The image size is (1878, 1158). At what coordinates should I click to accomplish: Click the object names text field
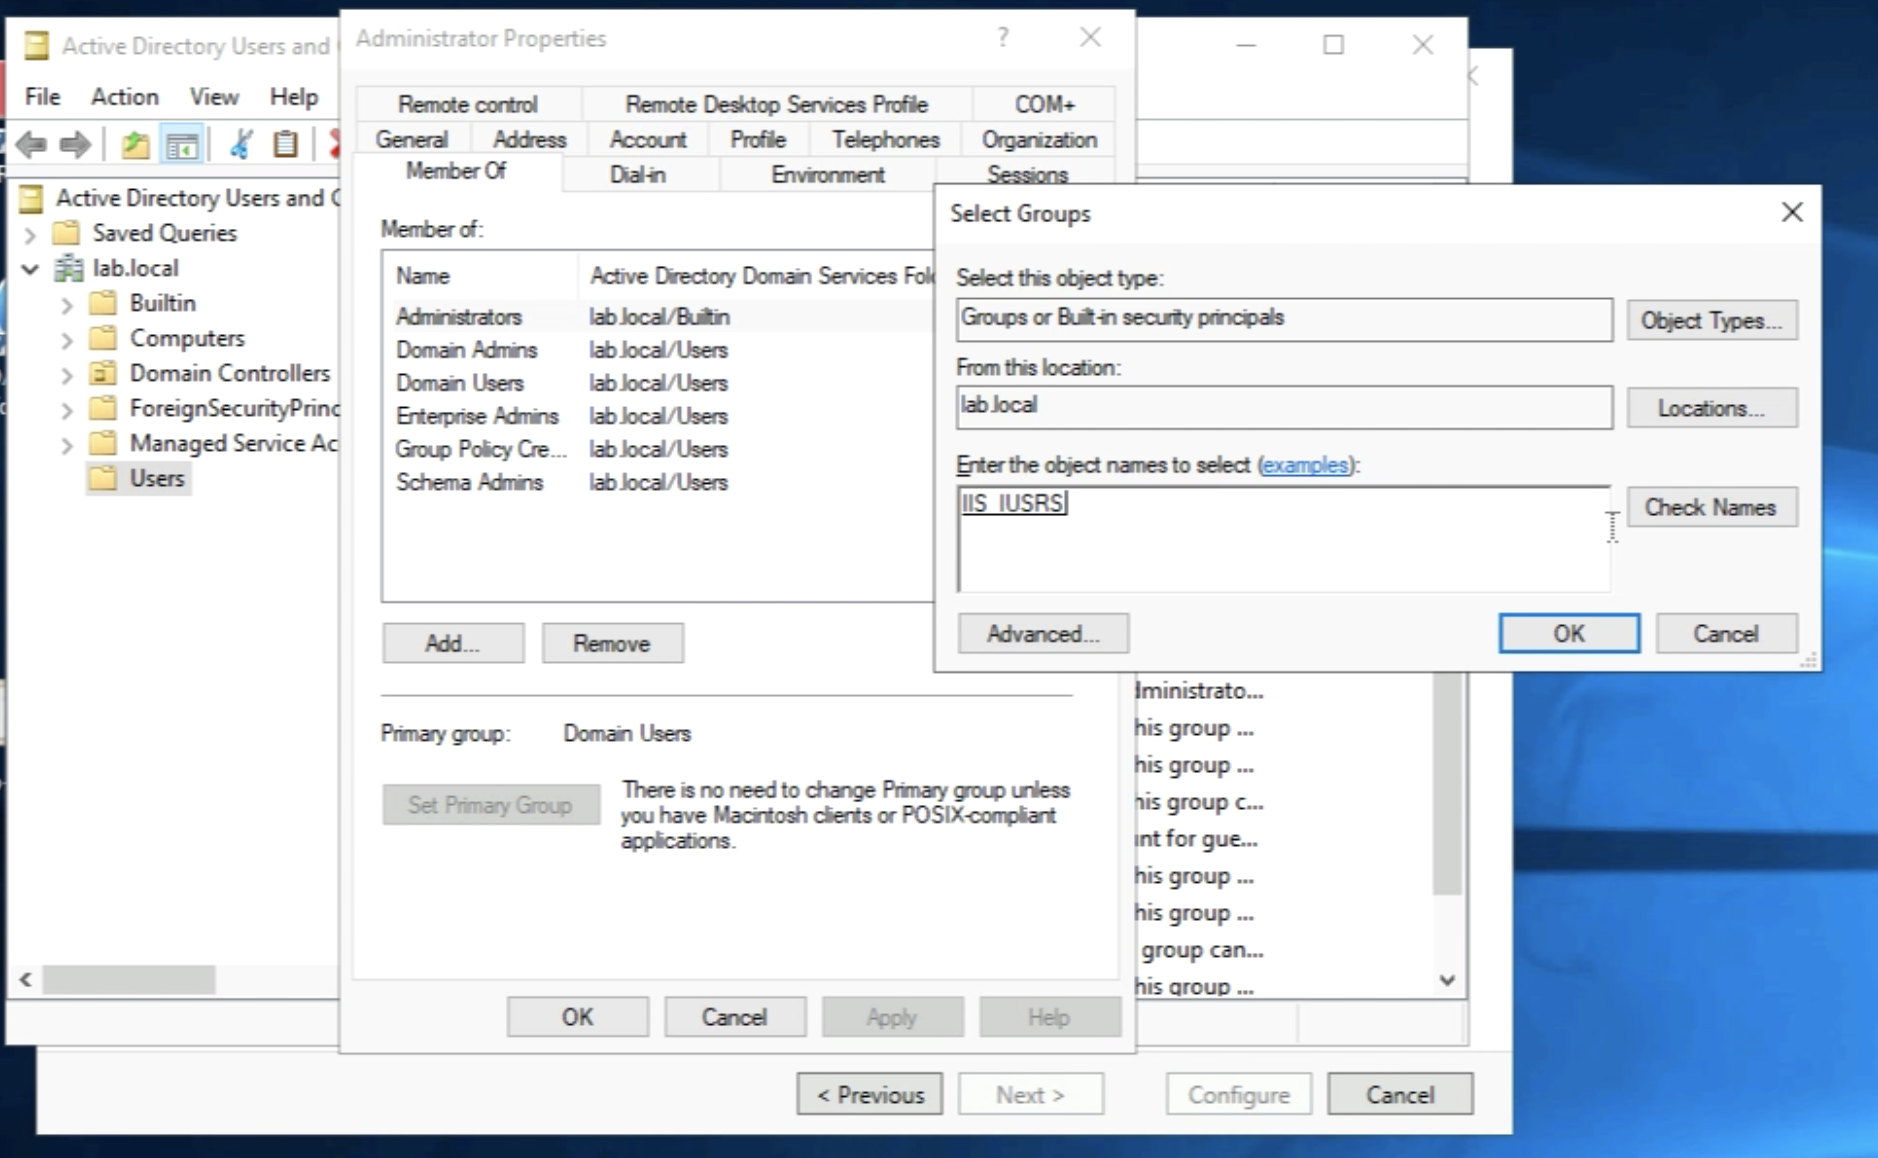pos(1282,539)
